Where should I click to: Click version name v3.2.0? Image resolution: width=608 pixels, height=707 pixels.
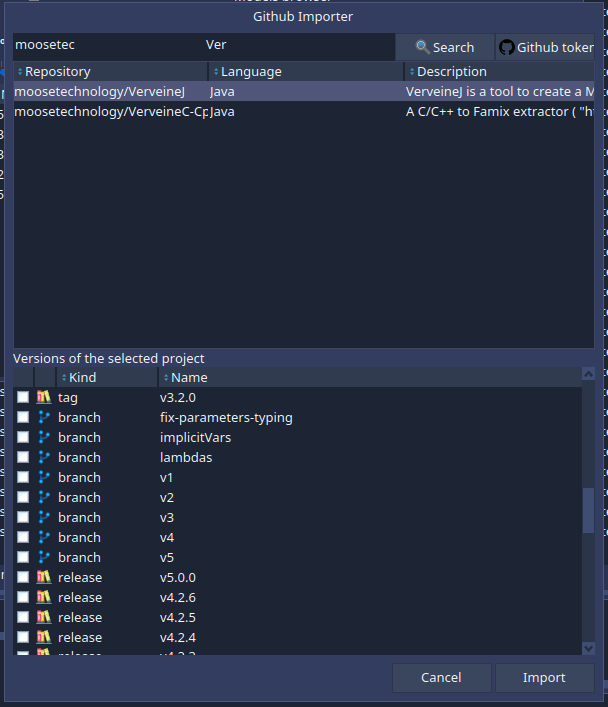click(178, 397)
